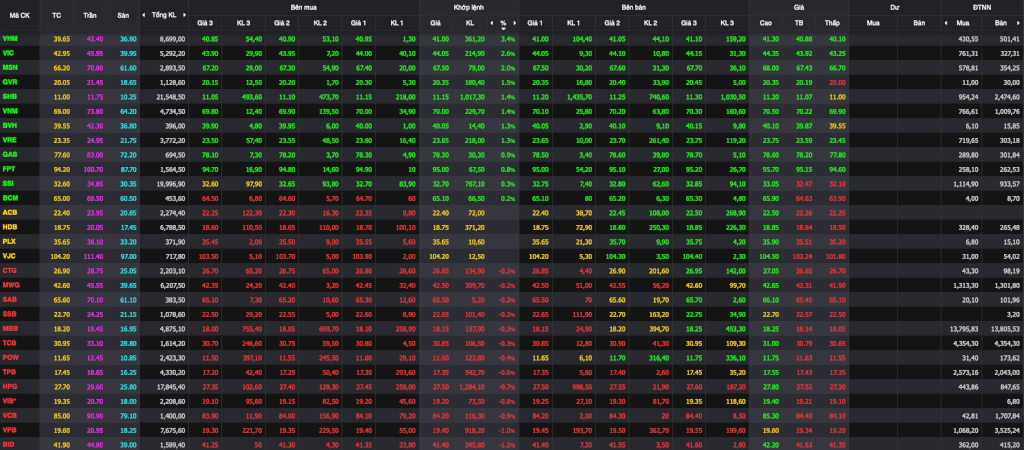1024x450 pixels.
Task: Click the Dư group header
Action: point(895,6)
